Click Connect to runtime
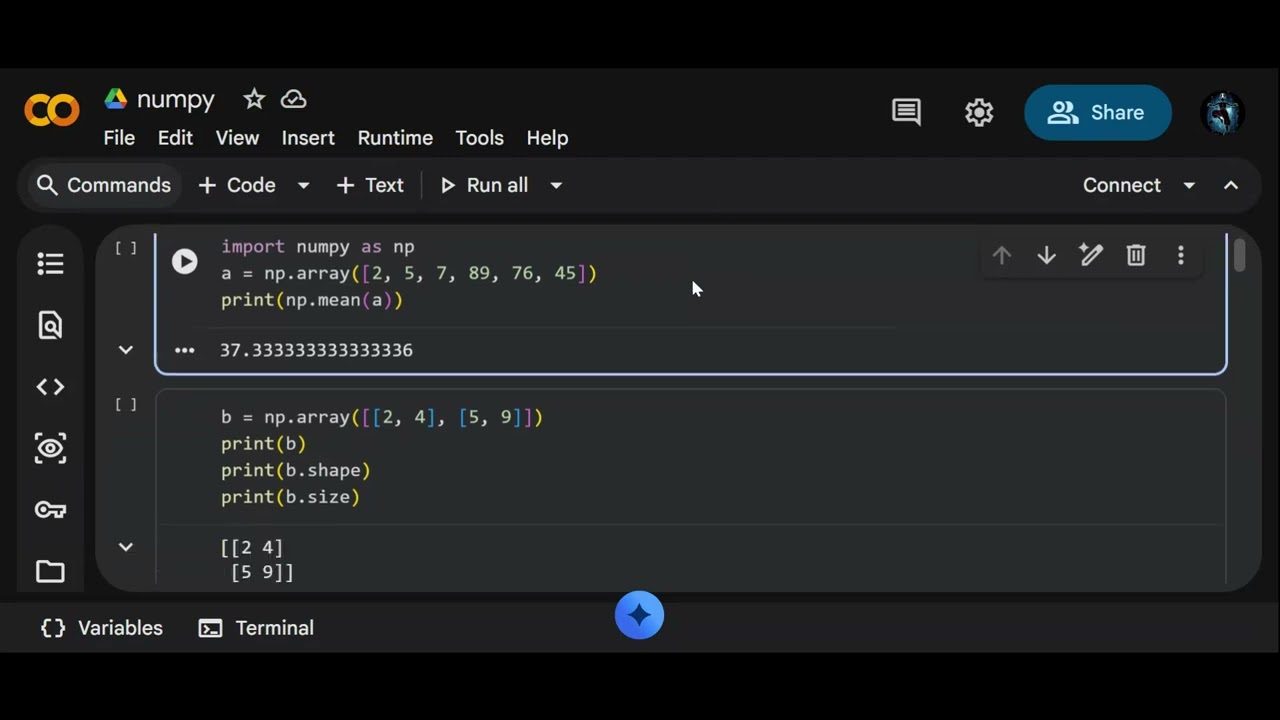Viewport: 1280px width, 720px height. 1122,185
